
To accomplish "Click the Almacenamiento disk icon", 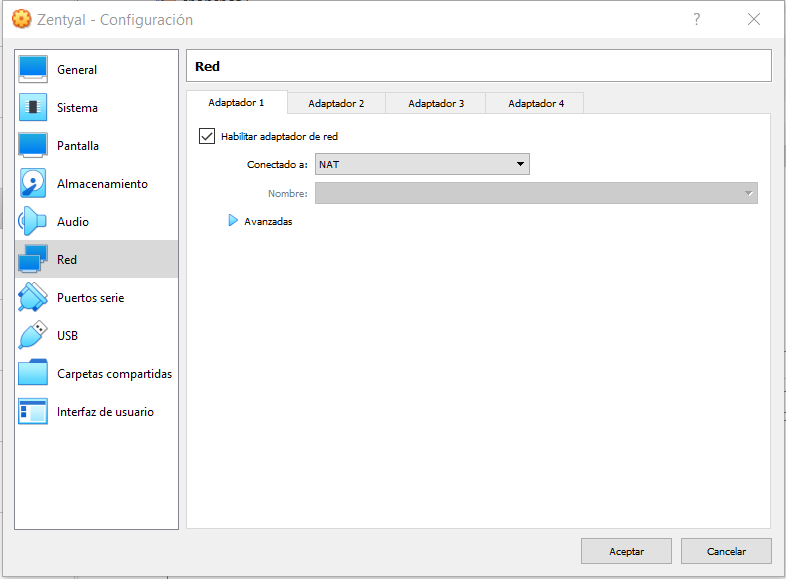I will [33, 183].
